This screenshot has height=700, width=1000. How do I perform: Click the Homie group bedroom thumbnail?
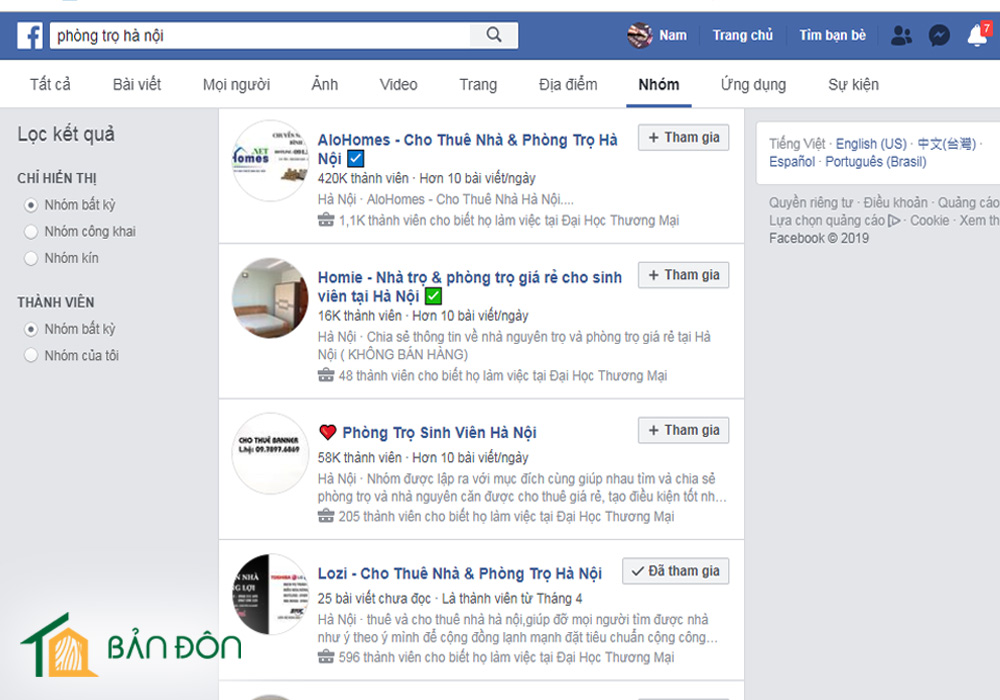(270, 298)
